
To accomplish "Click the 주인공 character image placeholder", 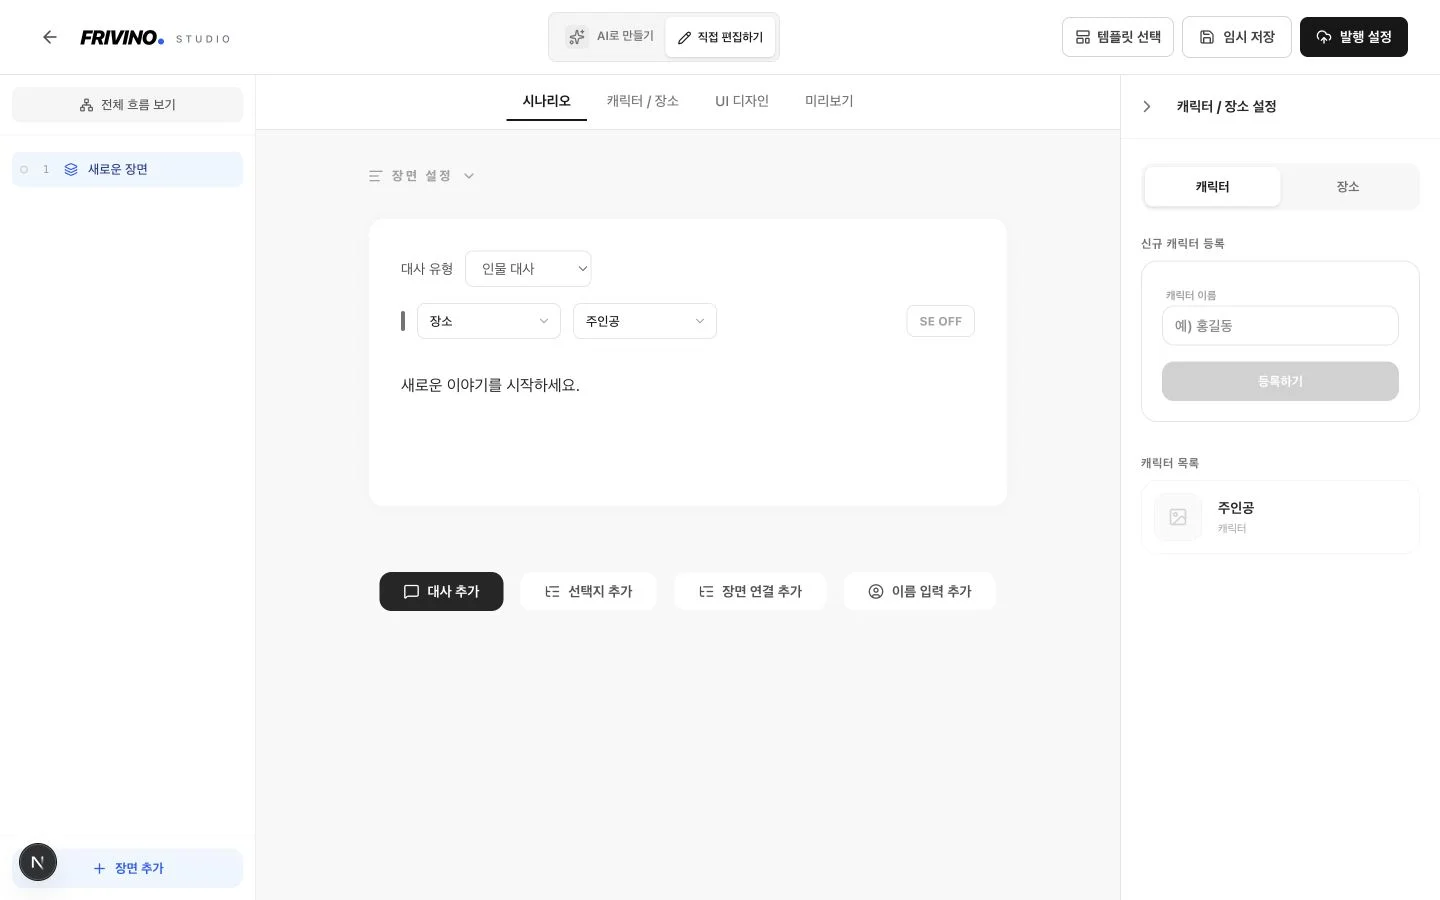I will pyautogui.click(x=1178, y=517).
